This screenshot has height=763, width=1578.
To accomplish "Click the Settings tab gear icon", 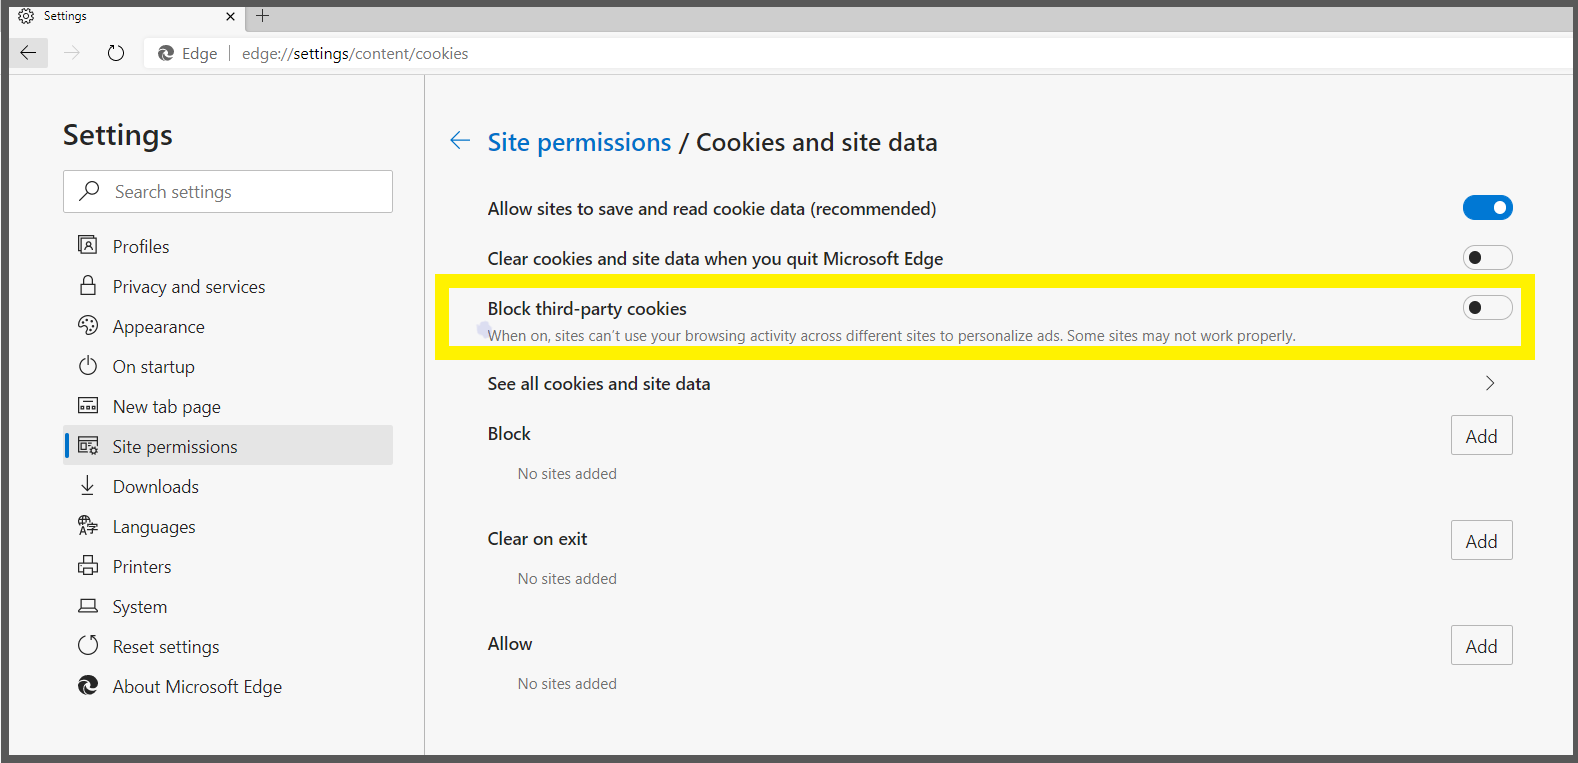I will (26, 16).
